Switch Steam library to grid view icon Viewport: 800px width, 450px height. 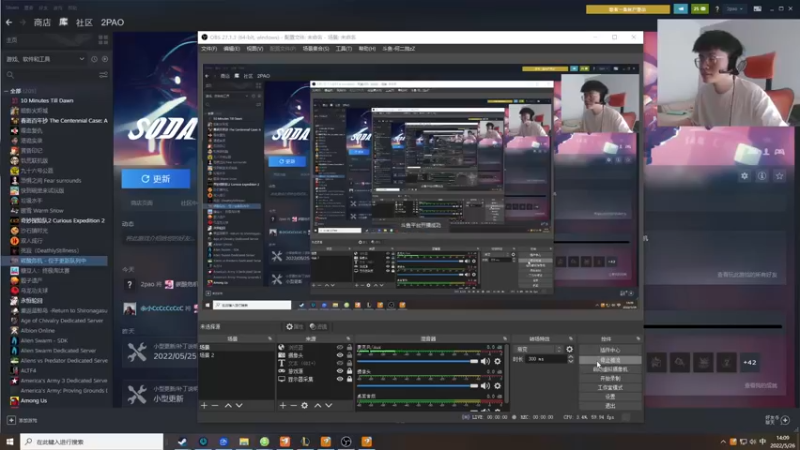pos(103,40)
